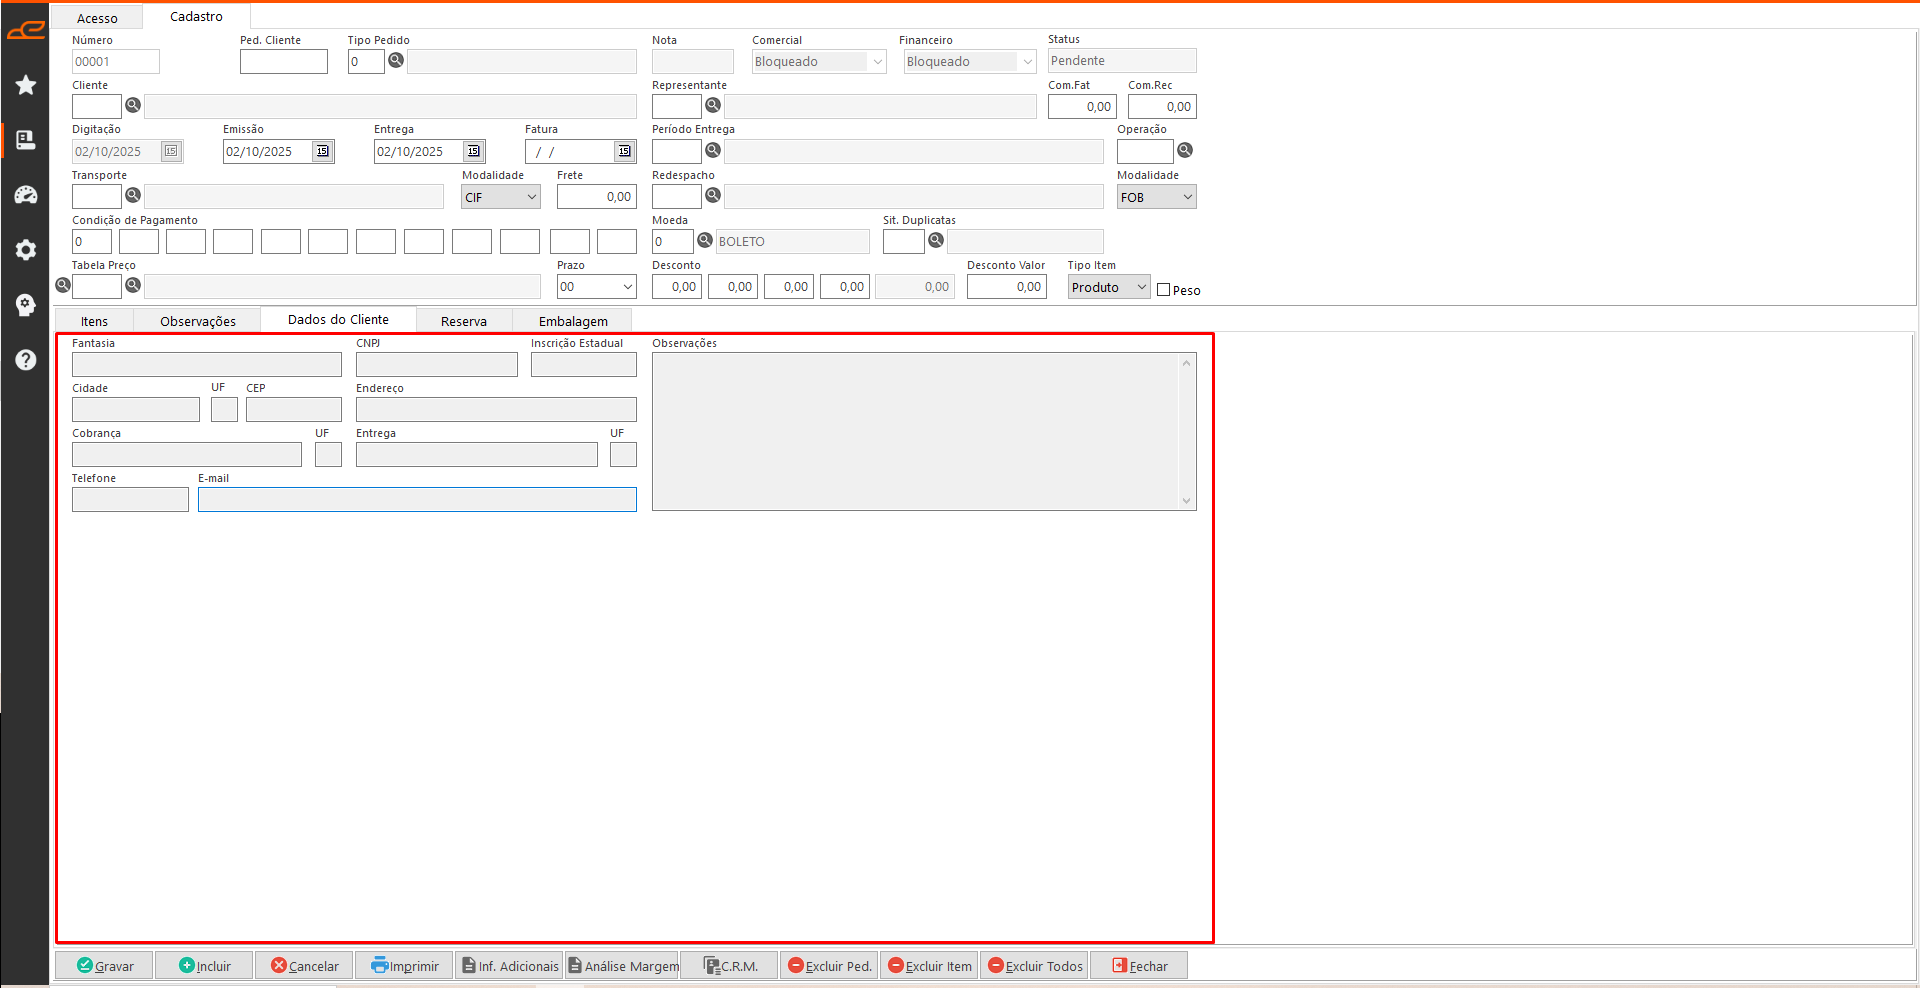Open the dashboard gauge sidebar icon
The width and height of the screenshot is (1920, 988).
pos(26,195)
